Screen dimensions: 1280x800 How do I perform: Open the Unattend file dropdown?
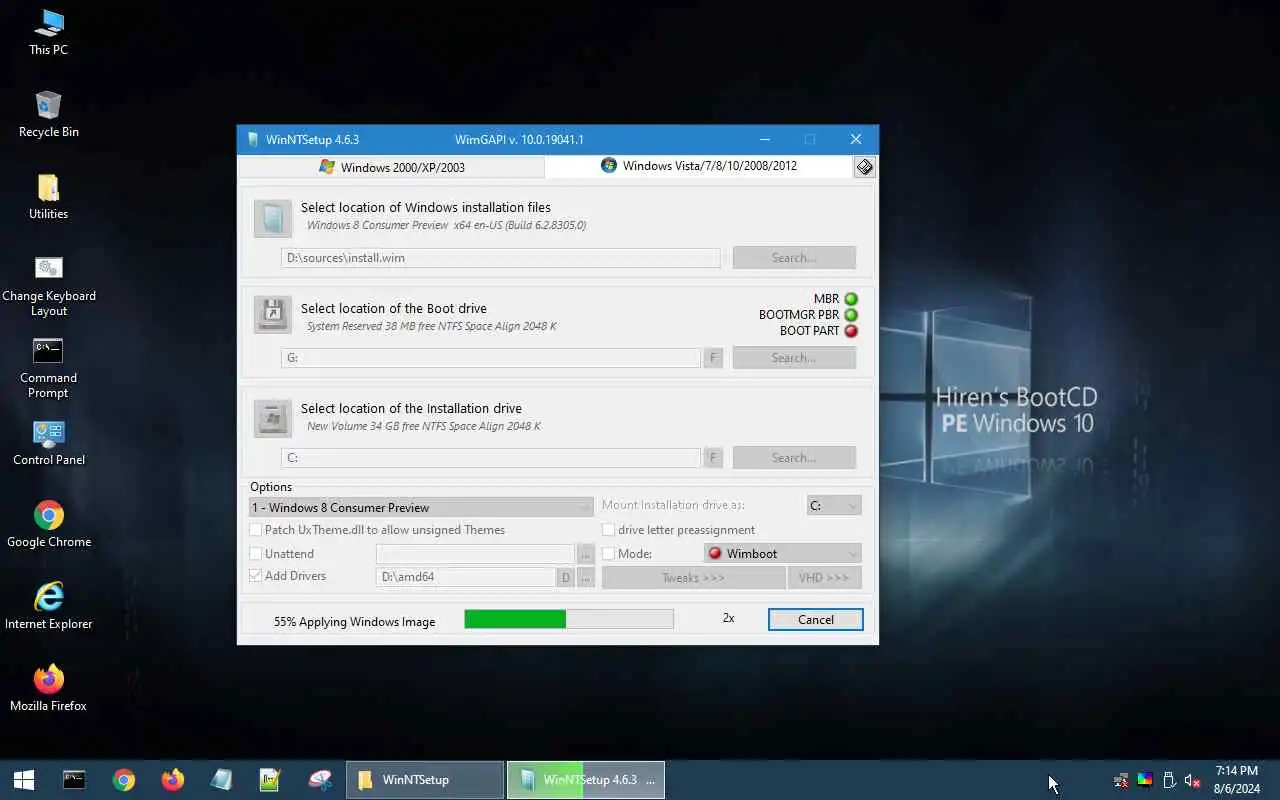tap(474, 553)
